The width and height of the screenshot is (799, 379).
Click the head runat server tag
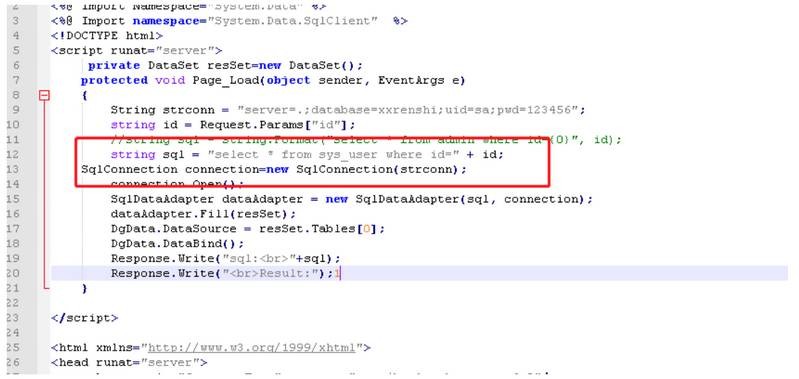click(x=129, y=363)
